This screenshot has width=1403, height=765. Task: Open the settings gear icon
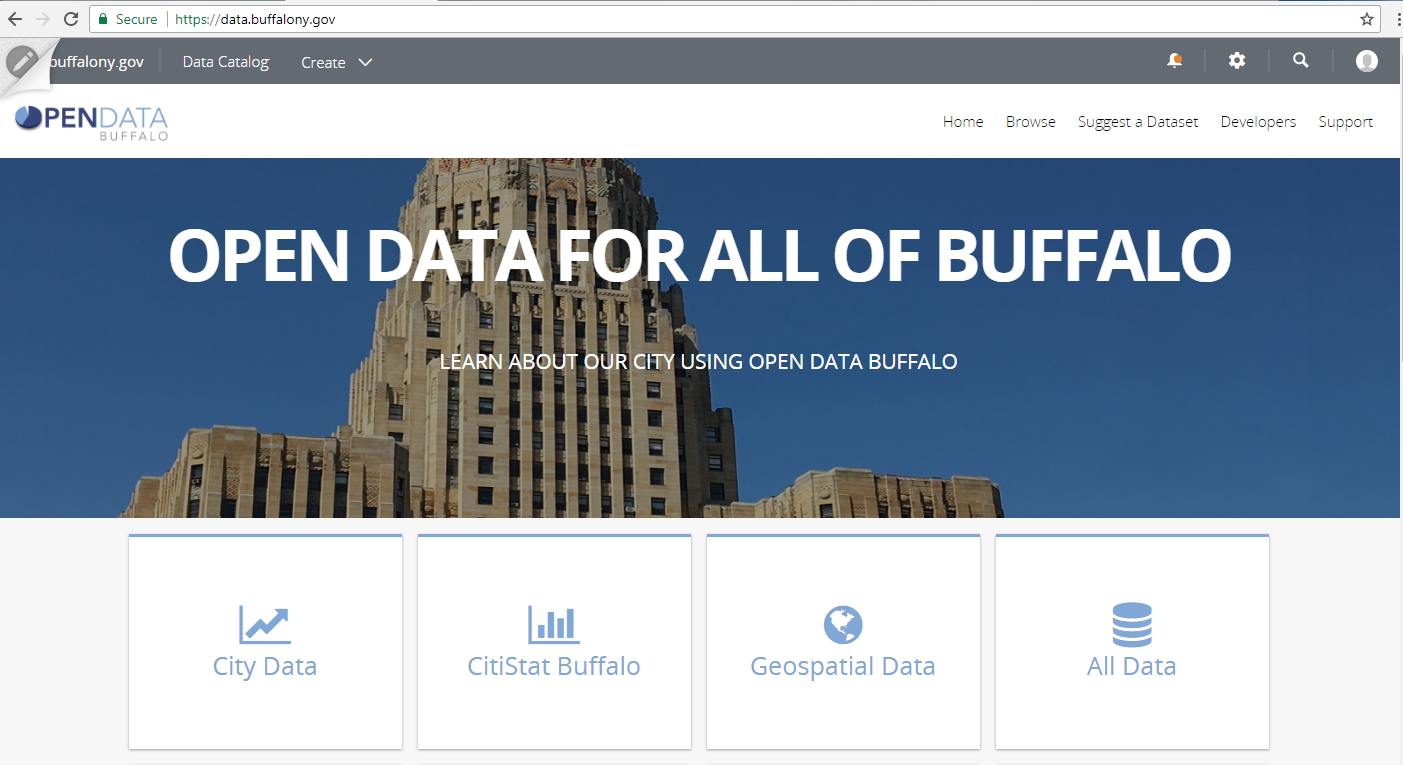[1237, 61]
